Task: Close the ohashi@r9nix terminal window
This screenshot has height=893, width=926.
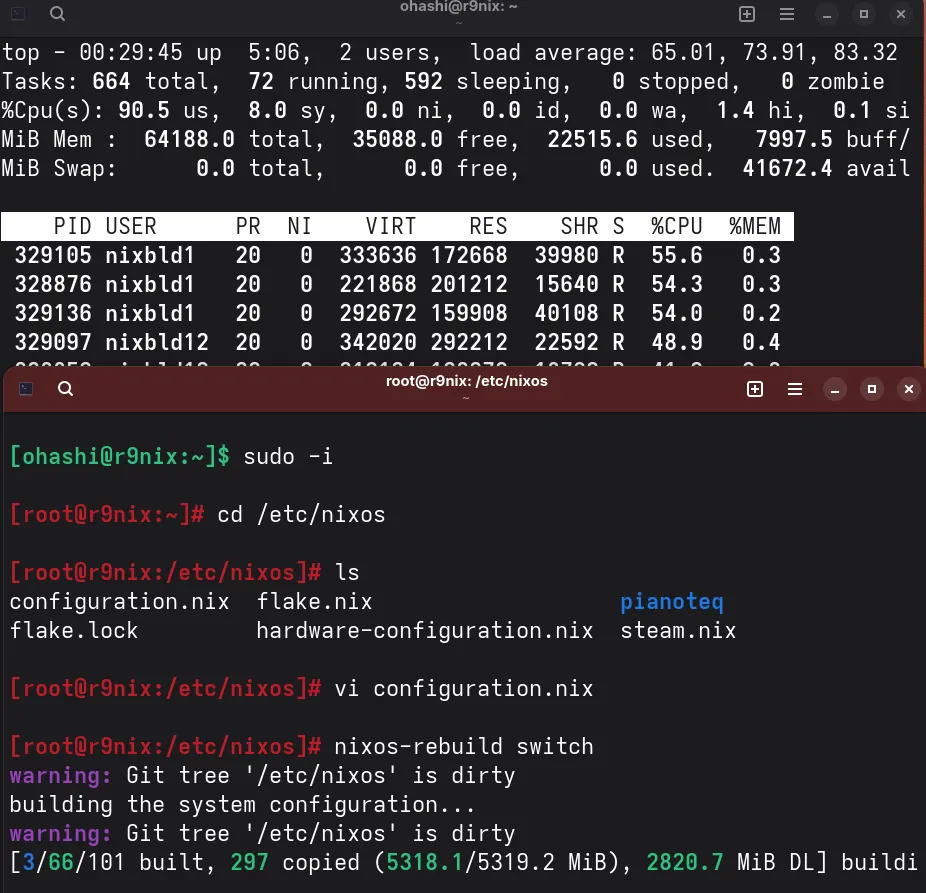Action: click(902, 14)
